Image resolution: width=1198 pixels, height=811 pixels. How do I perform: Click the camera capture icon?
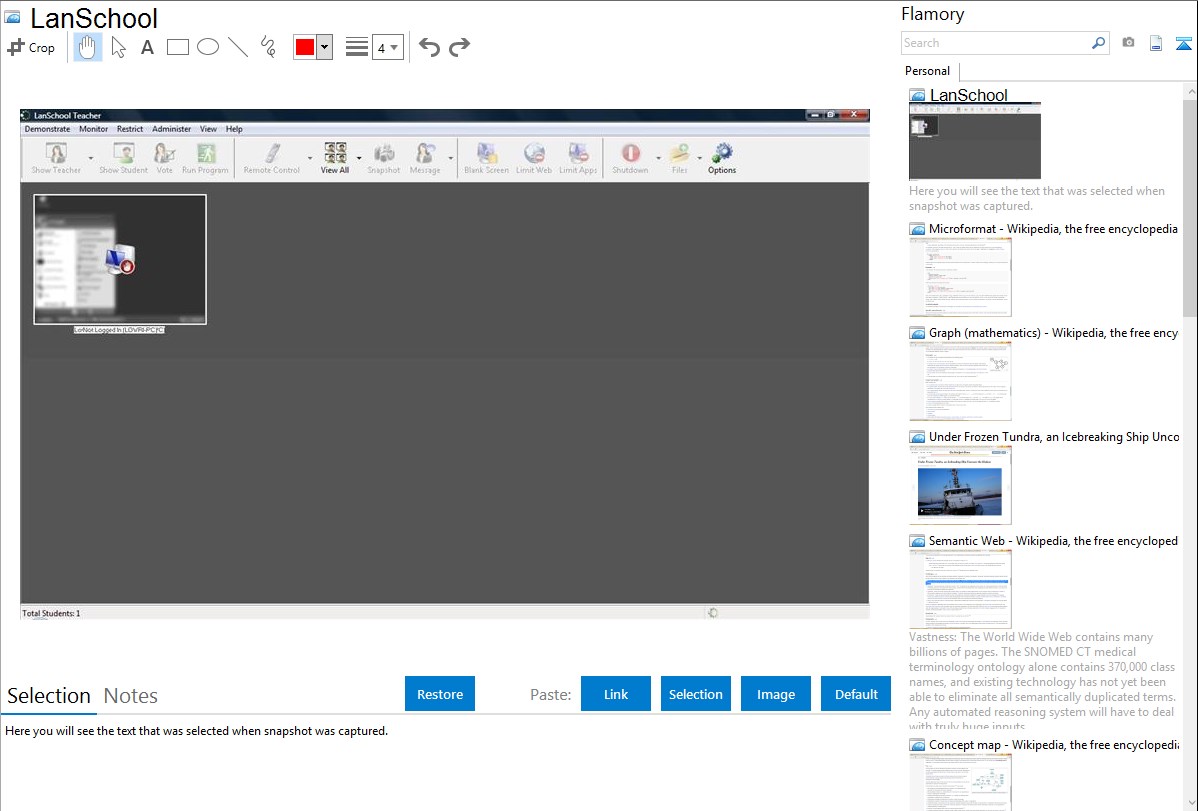[x=1128, y=43]
